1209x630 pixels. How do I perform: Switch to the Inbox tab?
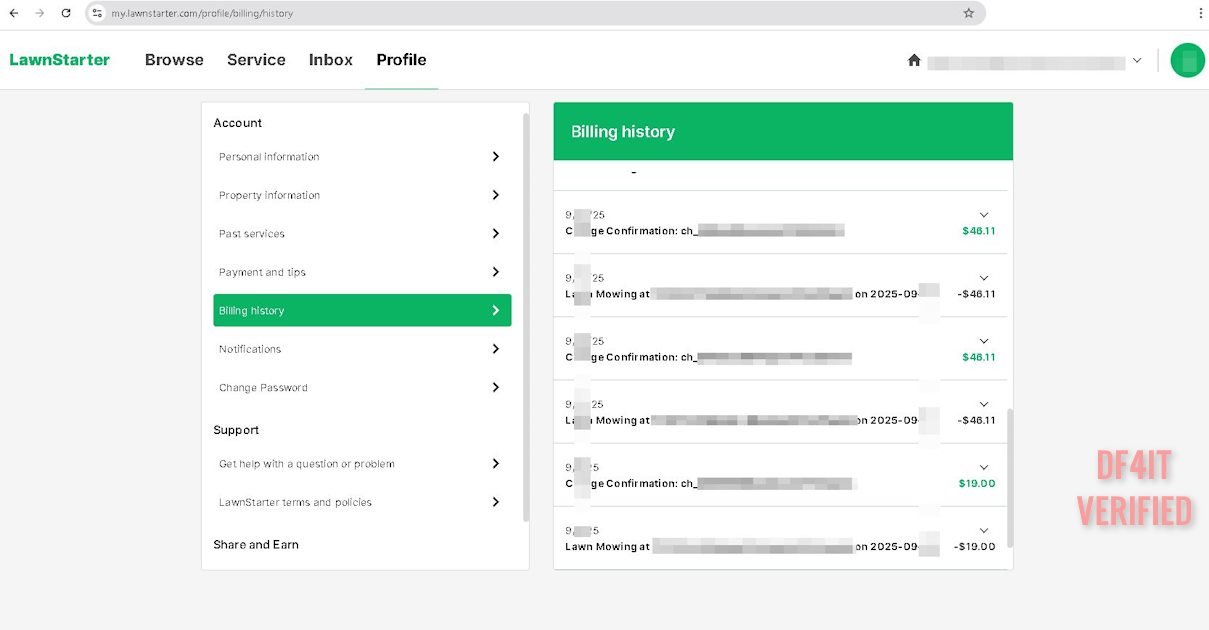[x=330, y=60]
